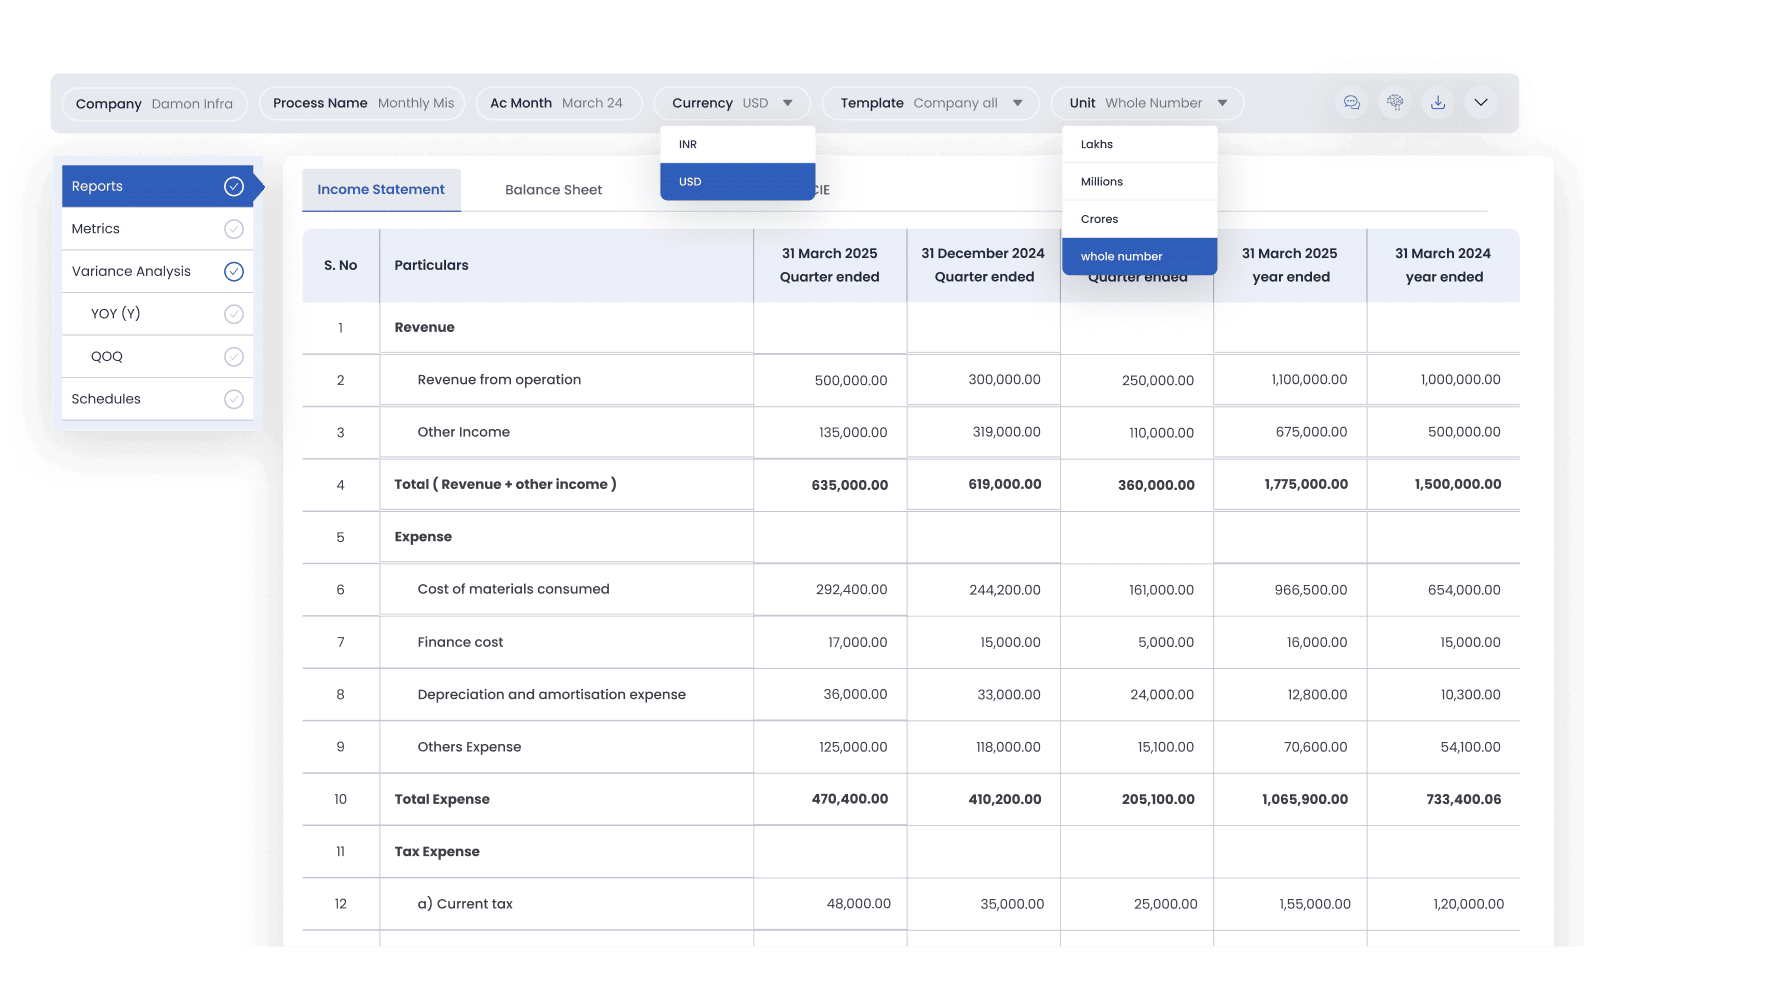Toggle the YOY (Y) check circle
Image resolution: width=1769 pixels, height=1005 pixels.
point(234,314)
